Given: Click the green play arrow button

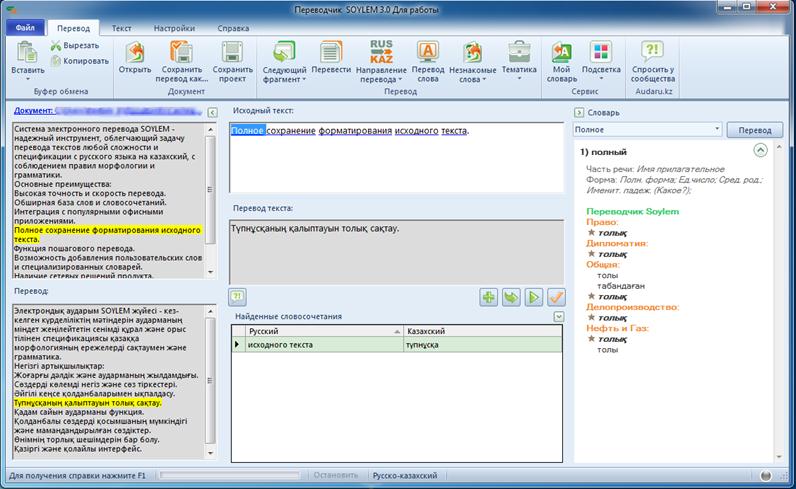Looking at the screenshot, I should point(534,297).
